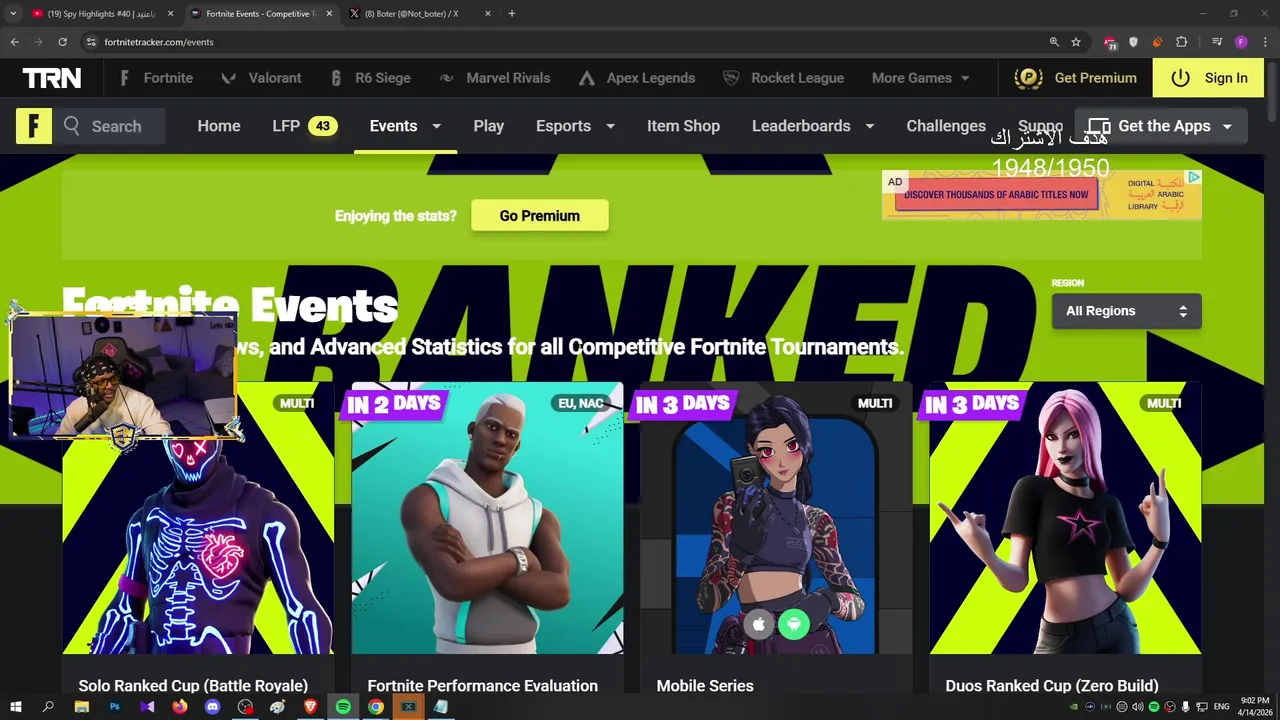Image resolution: width=1280 pixels, height=720 pixels.
Task: Click the Fortnite Performance Evaluation card image
Action: tap(487, 518)
